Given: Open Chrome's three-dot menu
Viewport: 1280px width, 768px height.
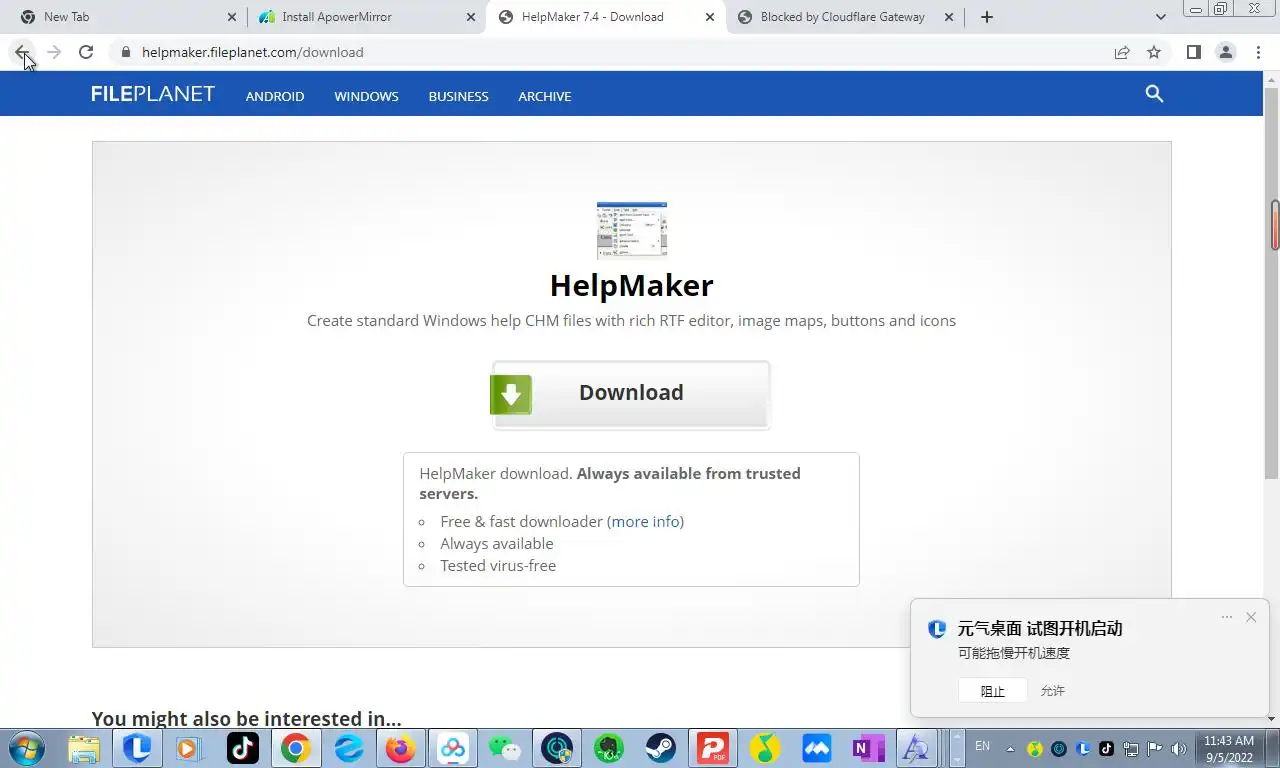Looking at the screenshot, I should [x=1258, y=52].
